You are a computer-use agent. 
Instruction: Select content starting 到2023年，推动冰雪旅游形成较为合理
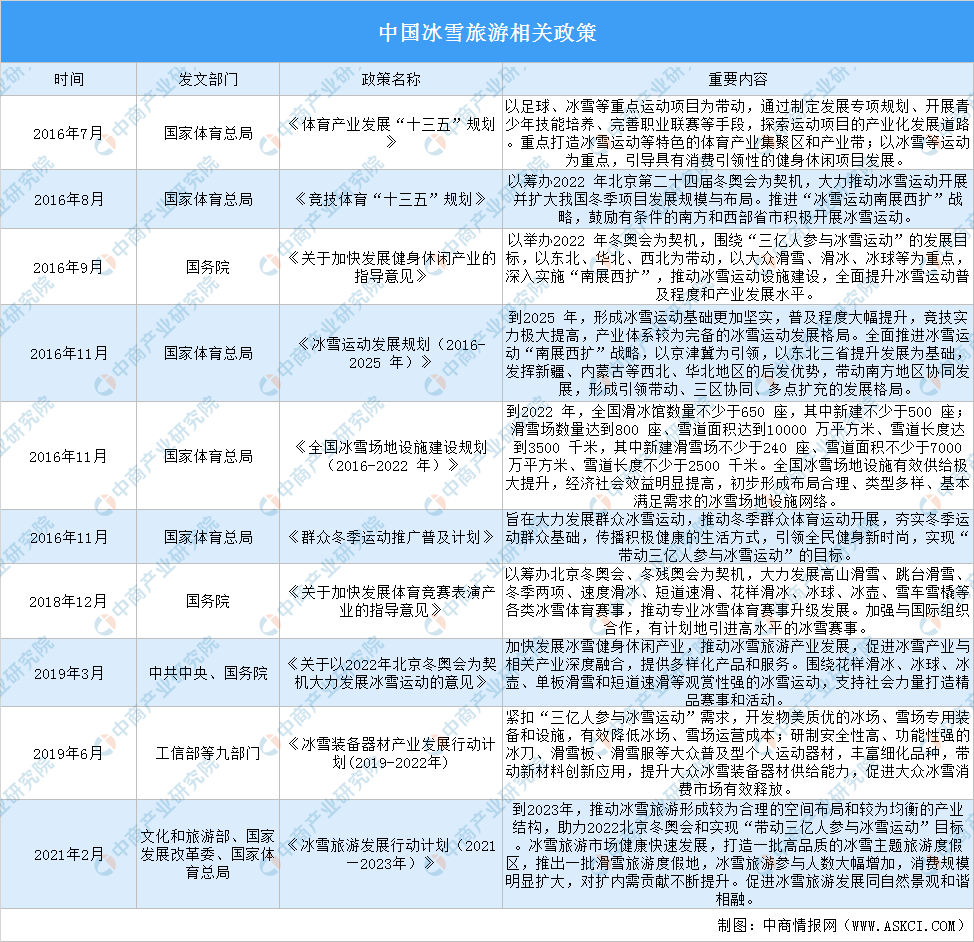[x=737, y=854]
